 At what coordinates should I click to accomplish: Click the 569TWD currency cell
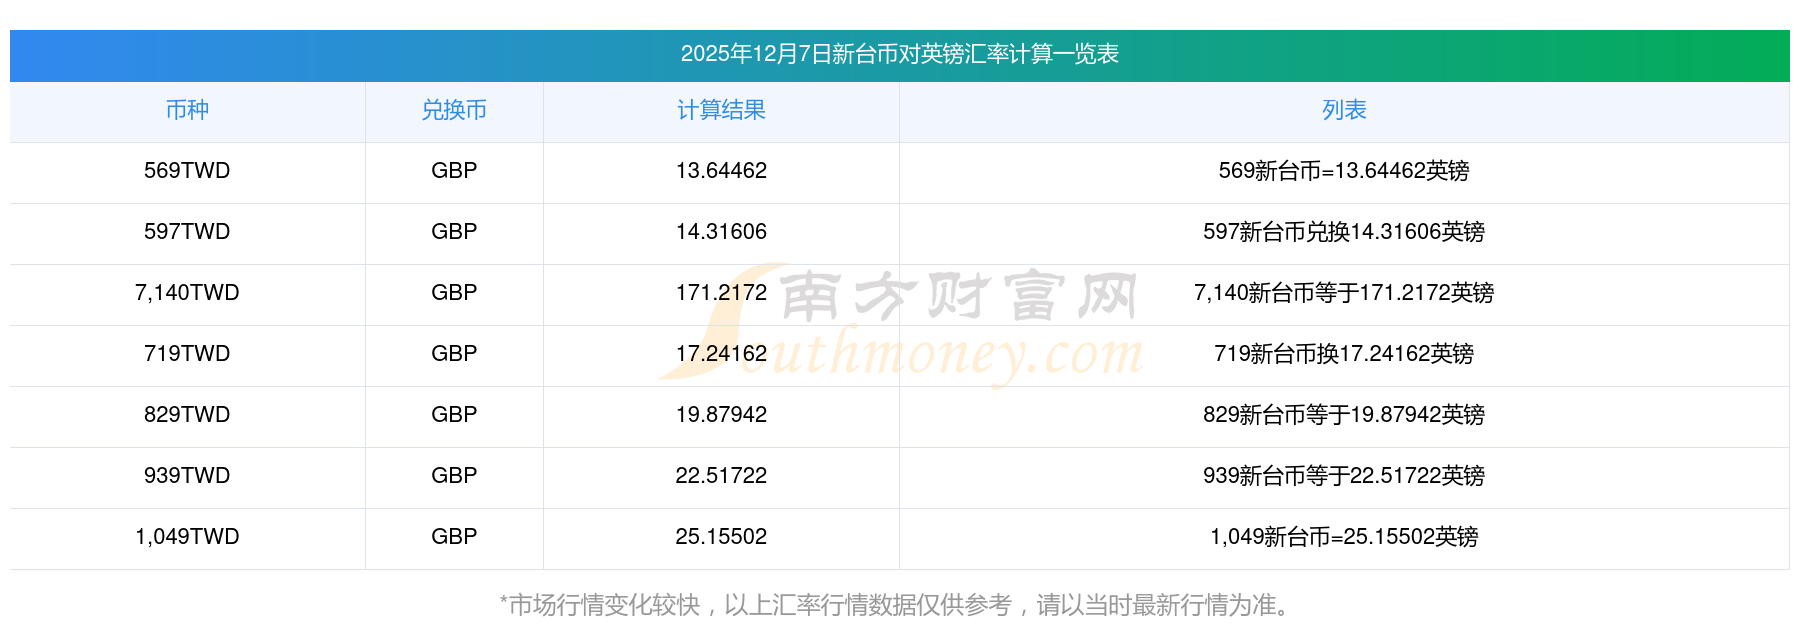point(187,171)
